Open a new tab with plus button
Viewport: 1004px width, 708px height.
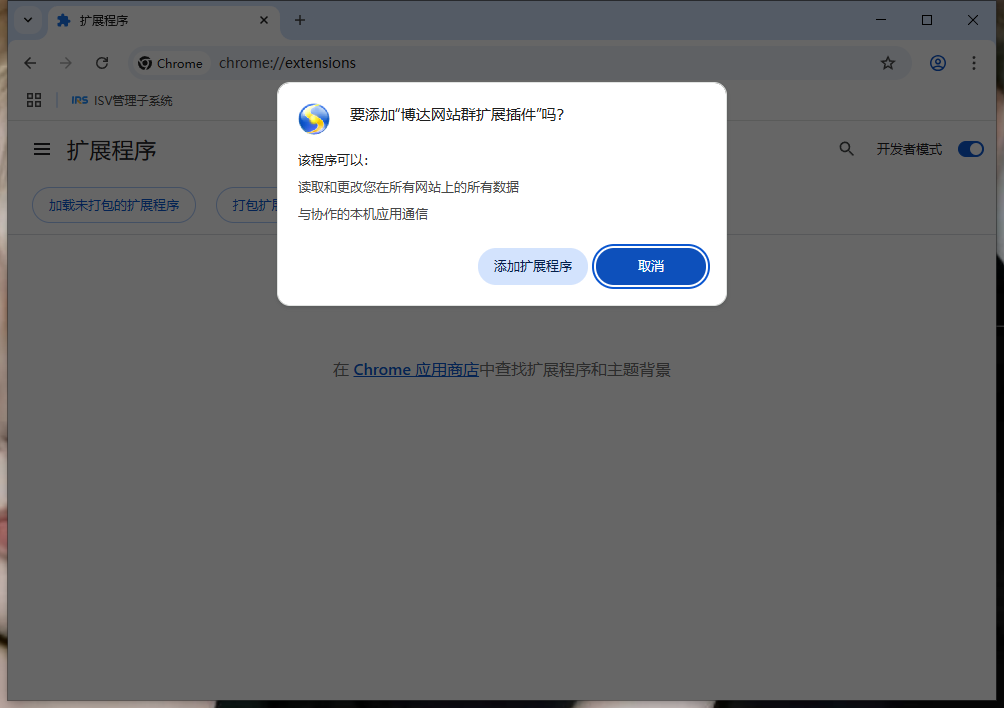300,20
